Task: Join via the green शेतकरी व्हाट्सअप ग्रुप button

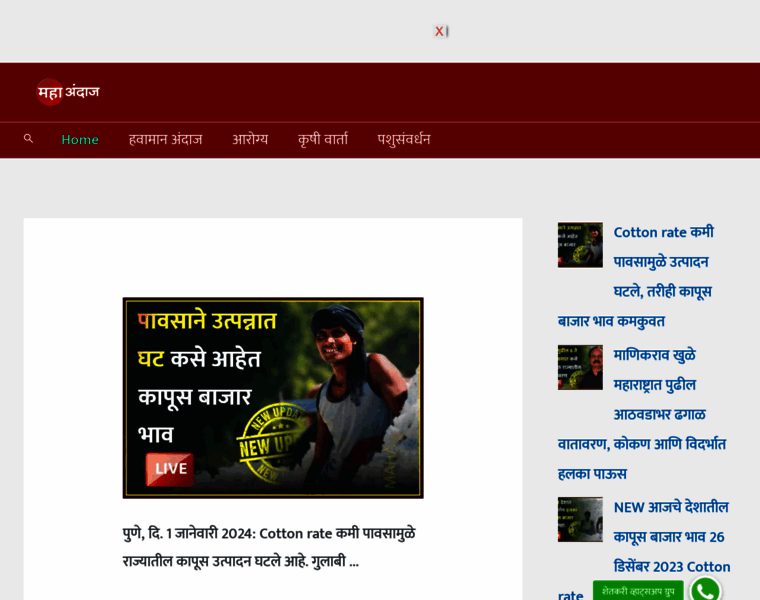Action: [638, 591]
